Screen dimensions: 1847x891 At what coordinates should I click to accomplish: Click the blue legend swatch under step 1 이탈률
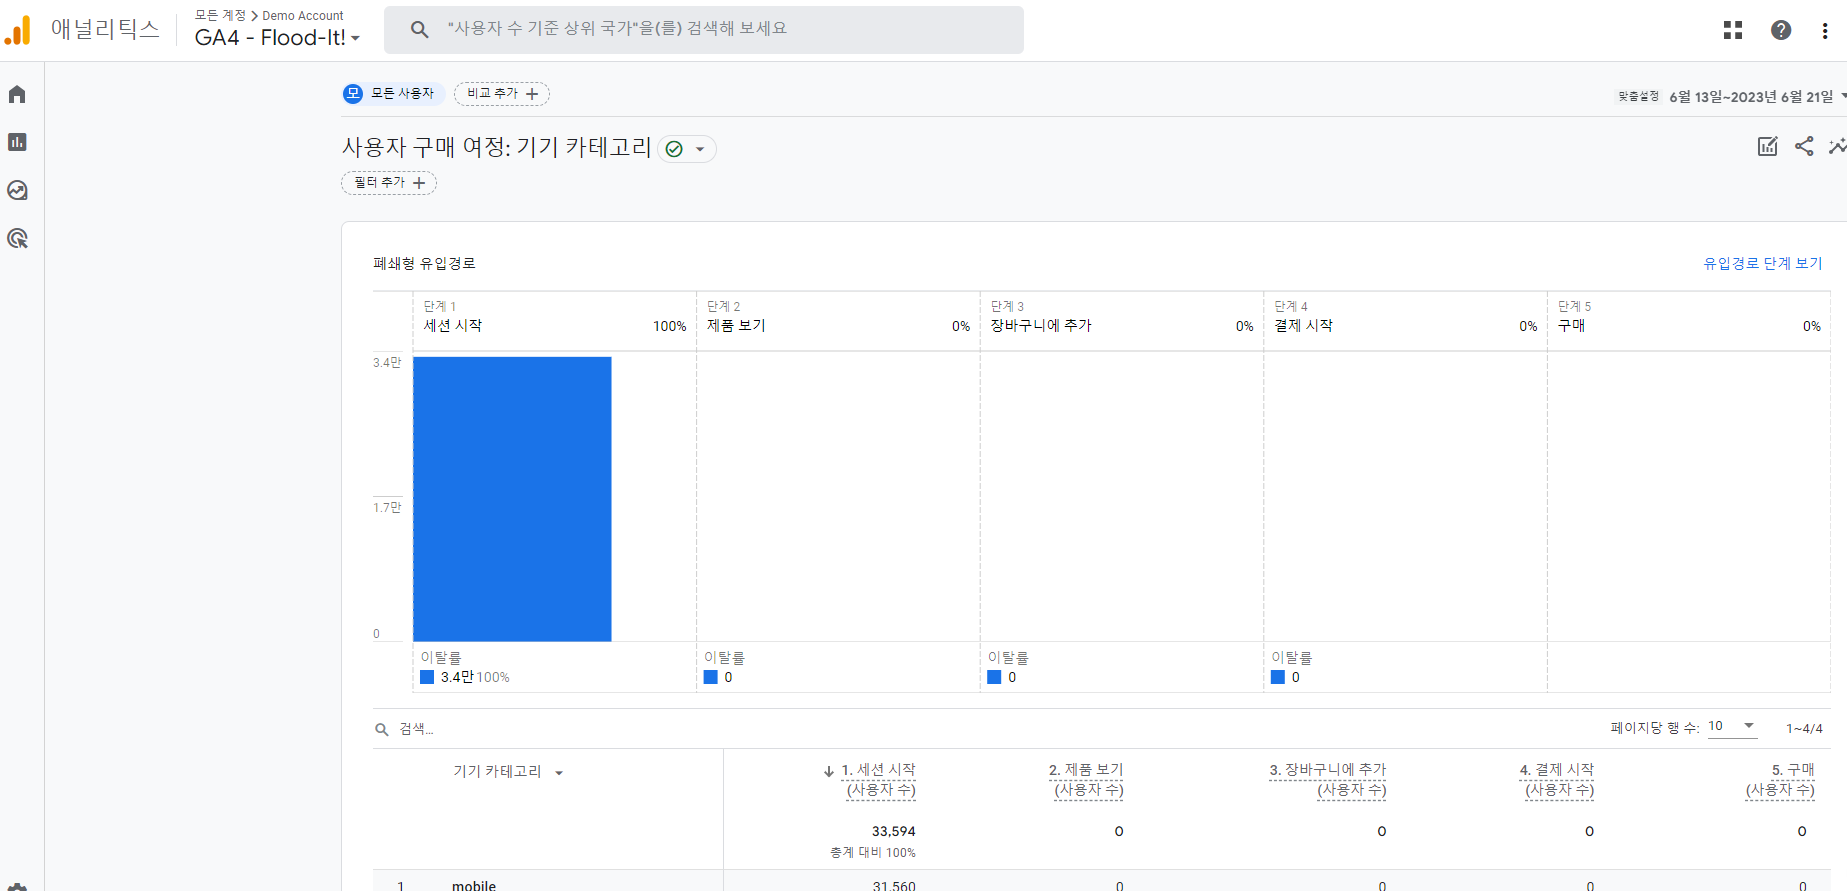click(427, 677)
